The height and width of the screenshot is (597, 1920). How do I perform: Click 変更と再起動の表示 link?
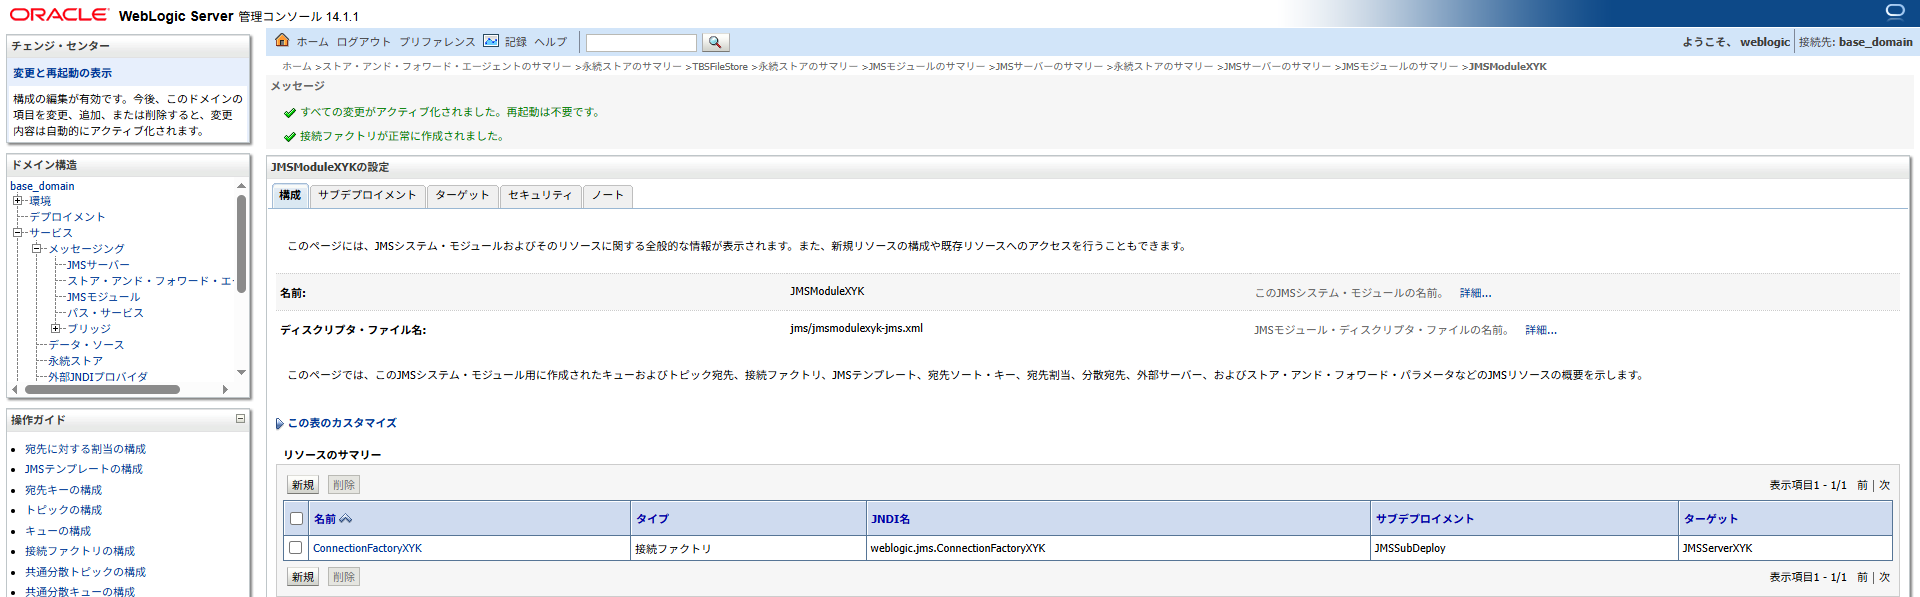tap(62, 73)
